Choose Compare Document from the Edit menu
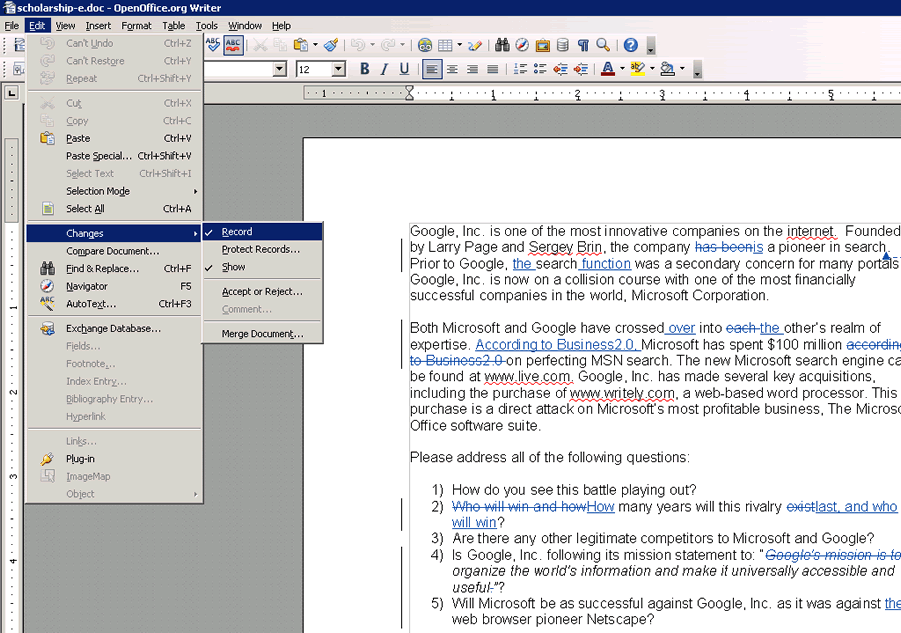This screenshot has height=633, width=901. 114,251
